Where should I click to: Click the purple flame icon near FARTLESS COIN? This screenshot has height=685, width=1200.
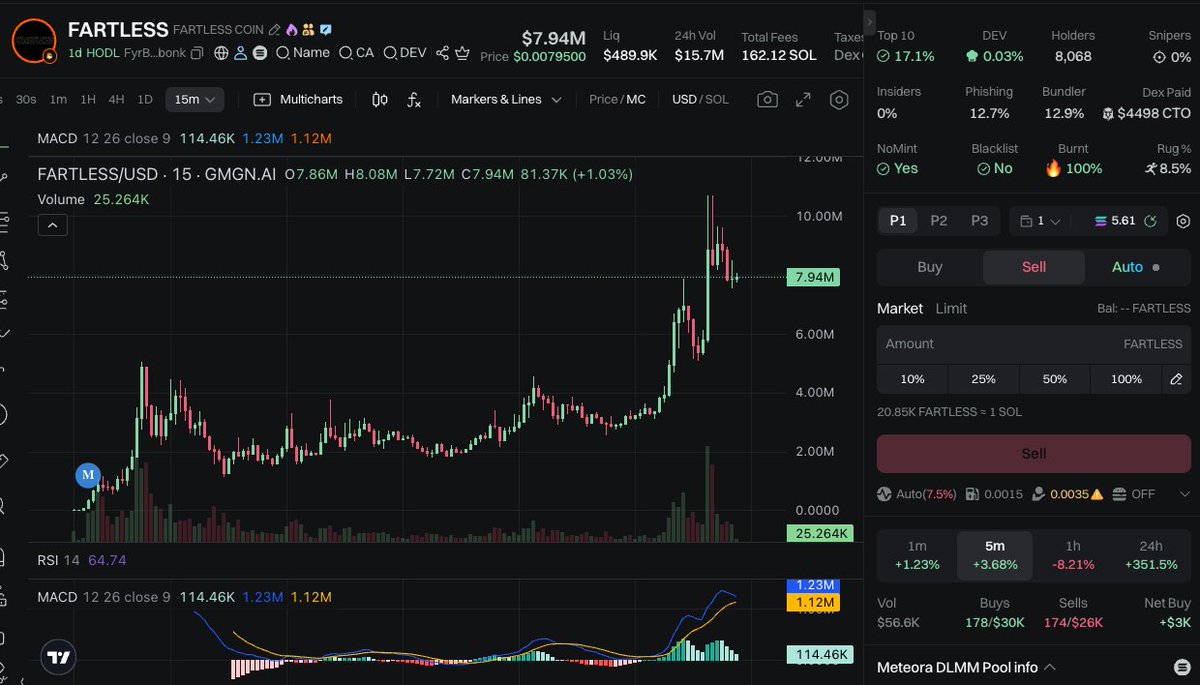click(x=291, y=30)
